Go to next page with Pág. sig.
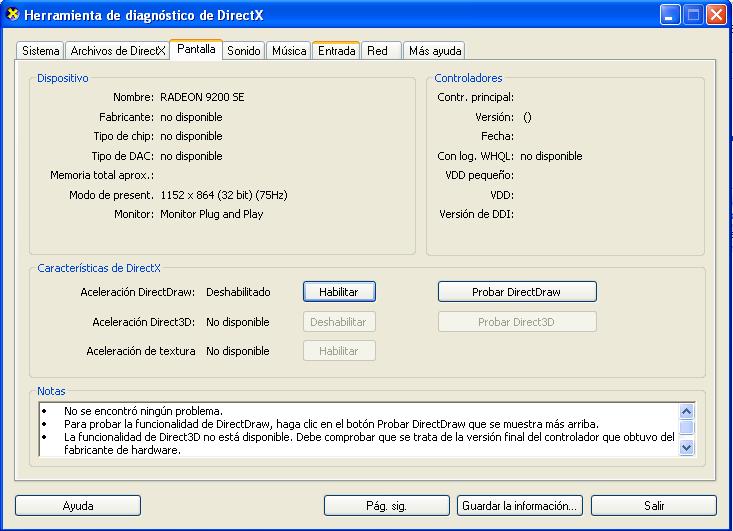733x531 pixels. 388,506
